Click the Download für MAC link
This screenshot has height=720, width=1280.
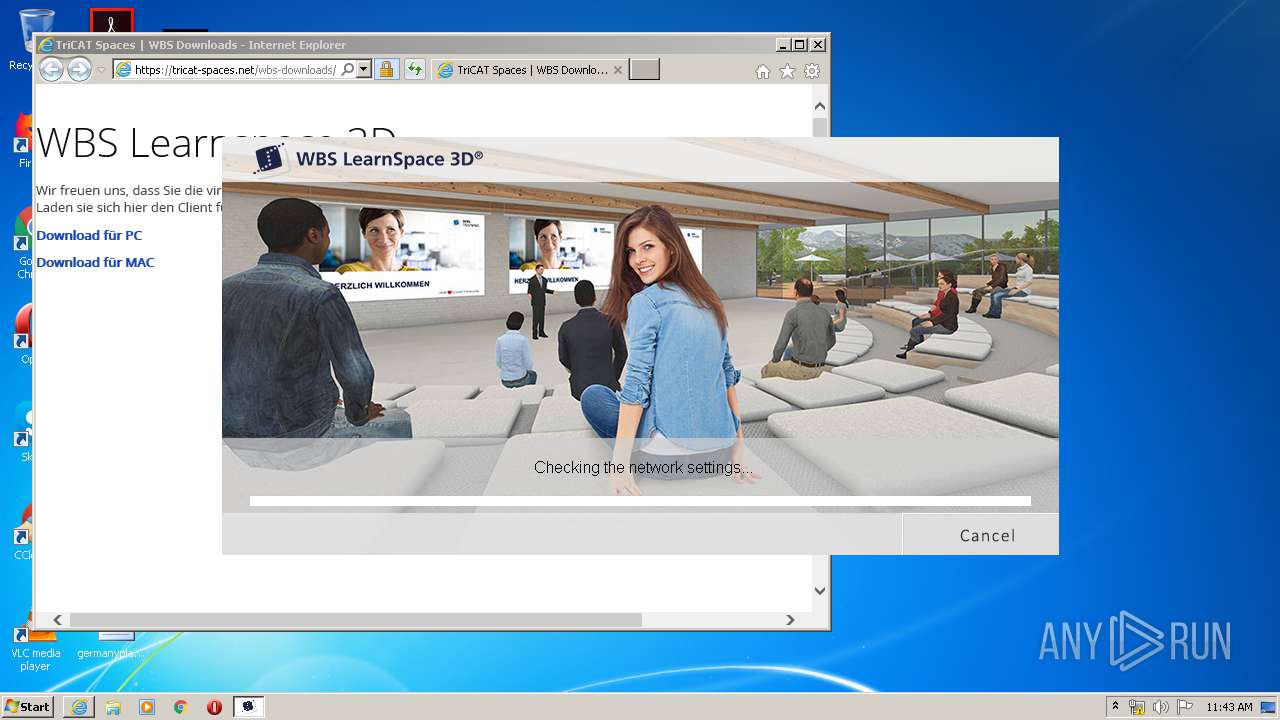tap(95, 262)
